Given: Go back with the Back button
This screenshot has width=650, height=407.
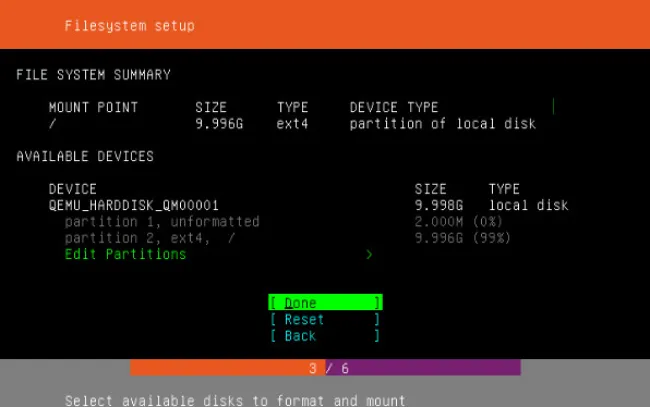Looking at the screenshot, I should click(325, 336).
